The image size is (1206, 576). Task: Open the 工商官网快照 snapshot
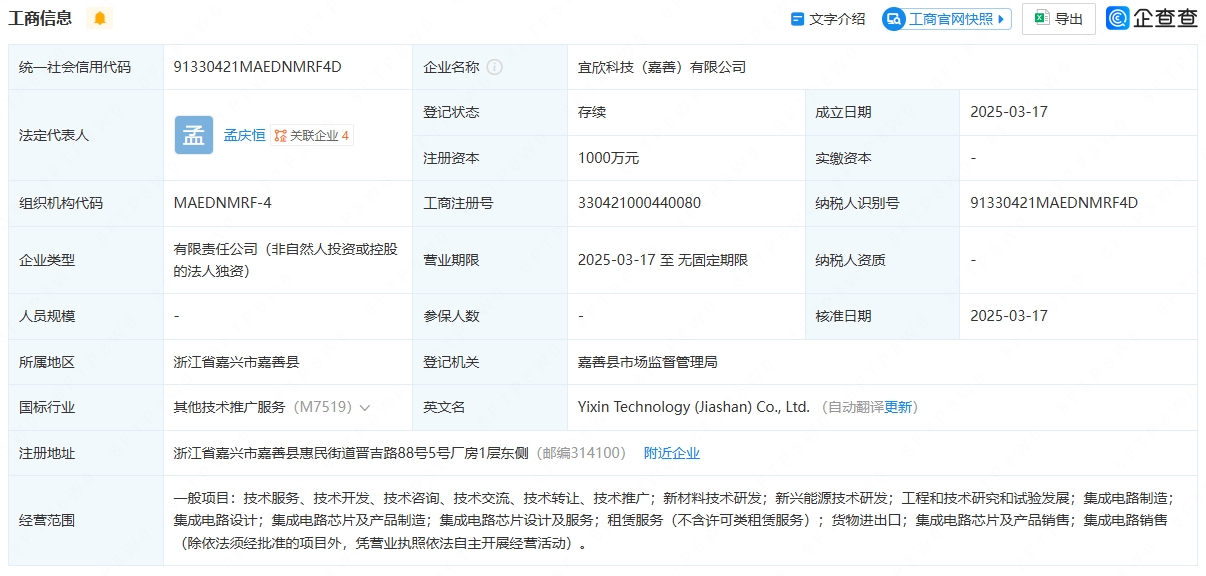(x=946, y=19)
